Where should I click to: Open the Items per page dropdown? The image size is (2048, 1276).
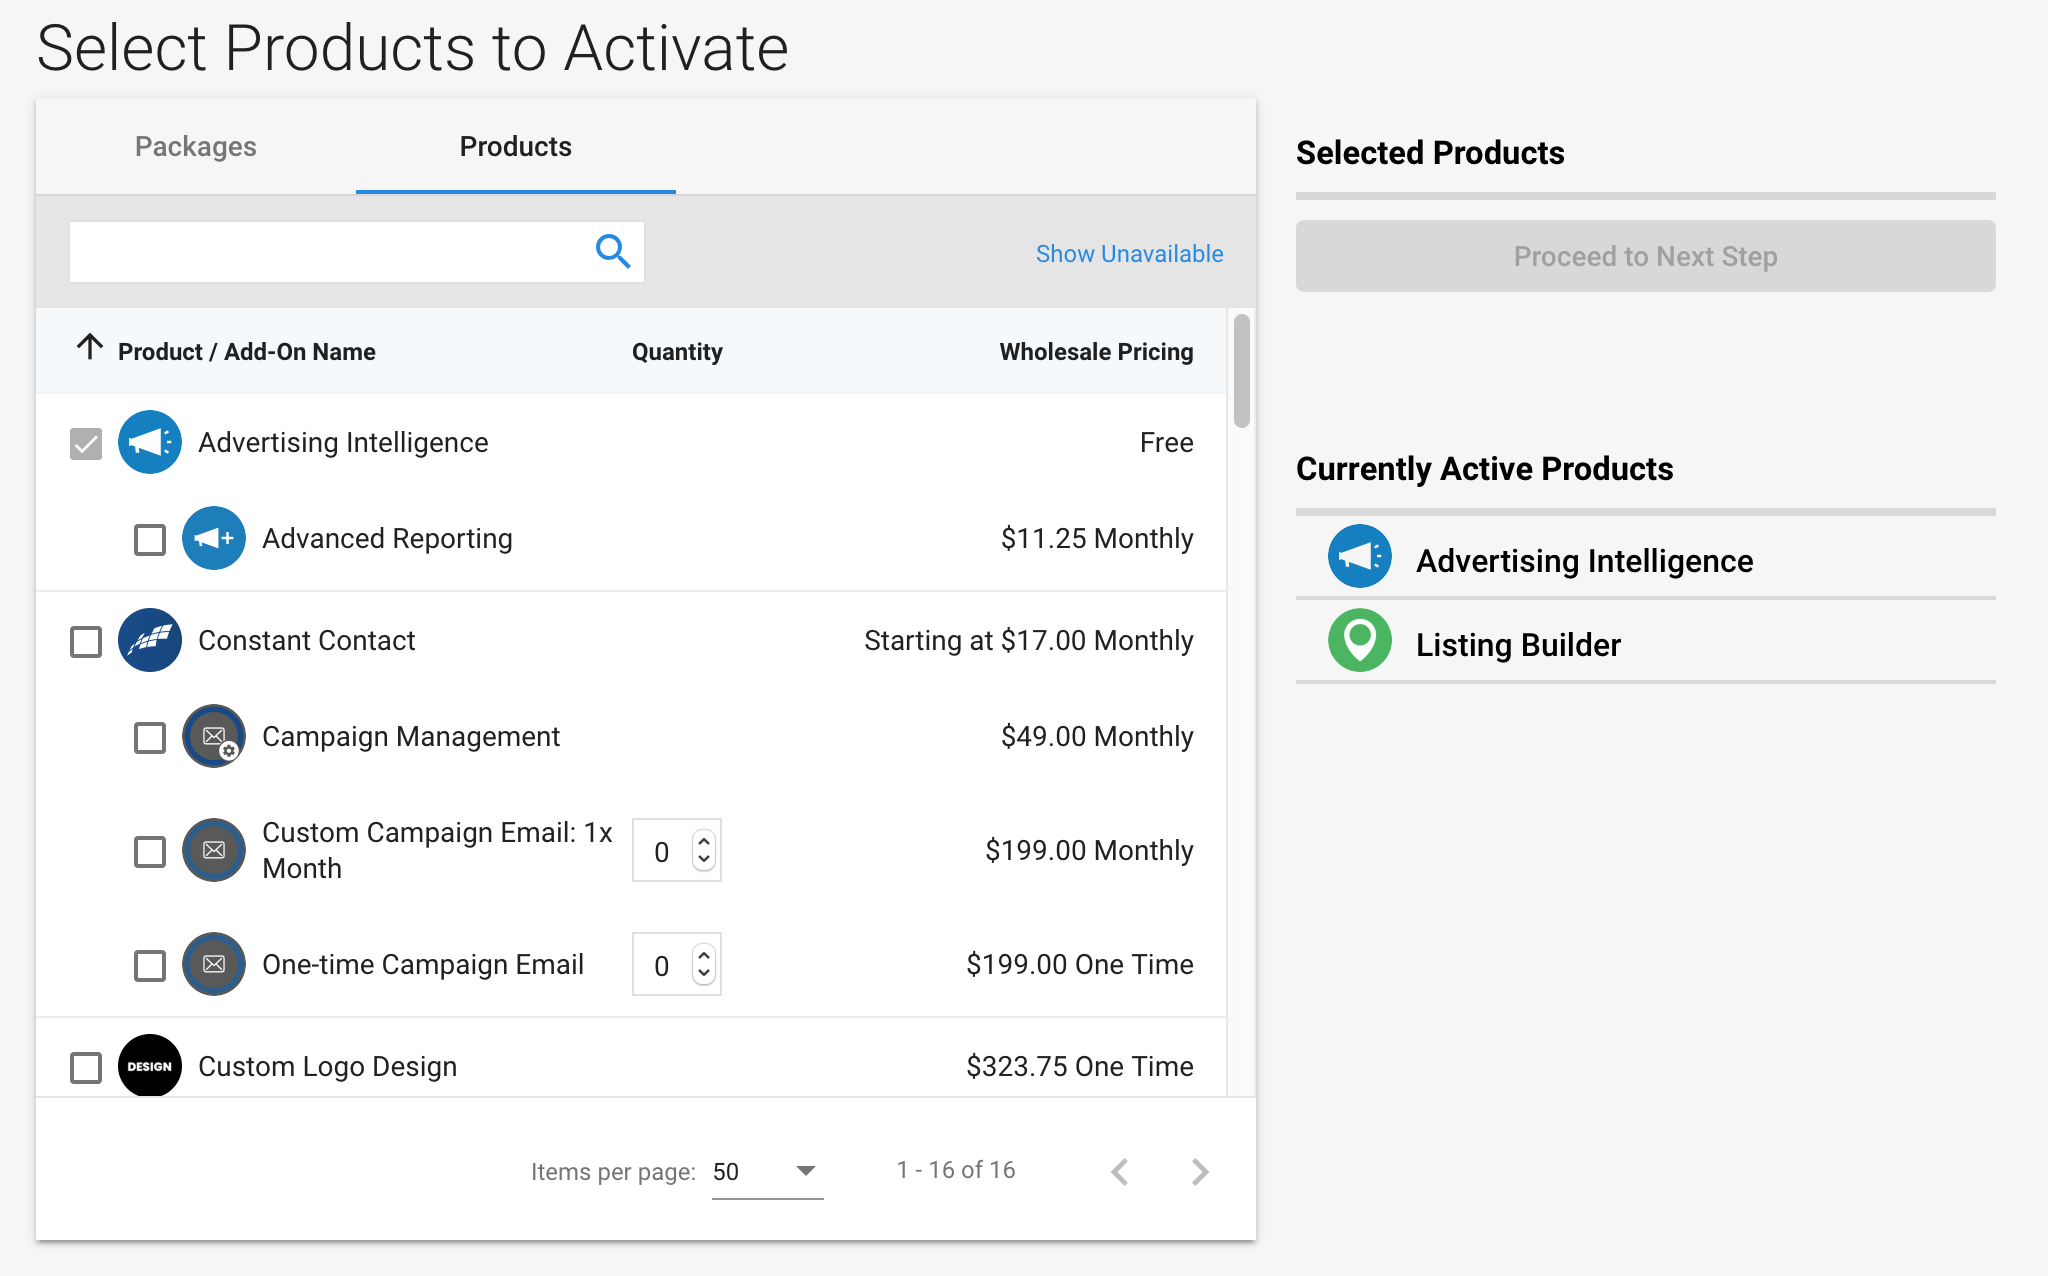(x=767, y=1171)
